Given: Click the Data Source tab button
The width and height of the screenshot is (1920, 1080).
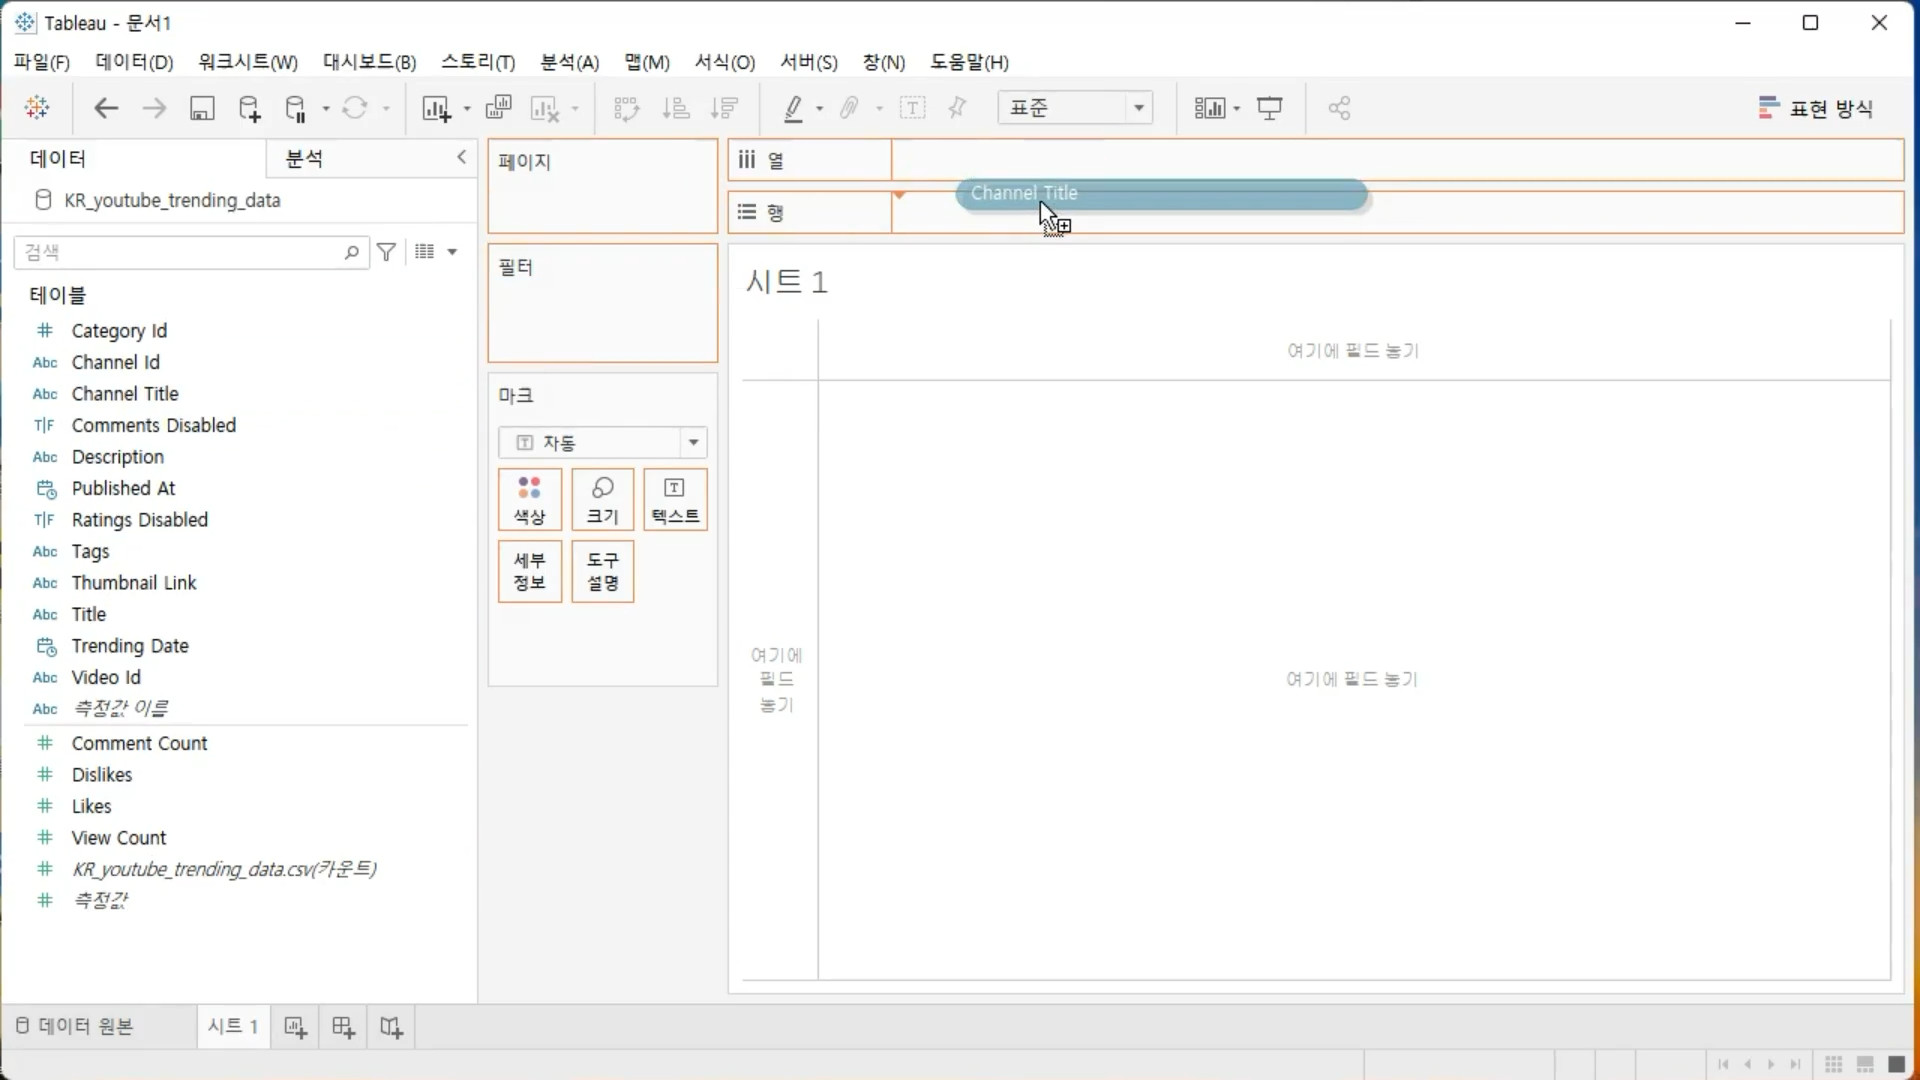Looking at the screenshot, I should coord(75,1026).
